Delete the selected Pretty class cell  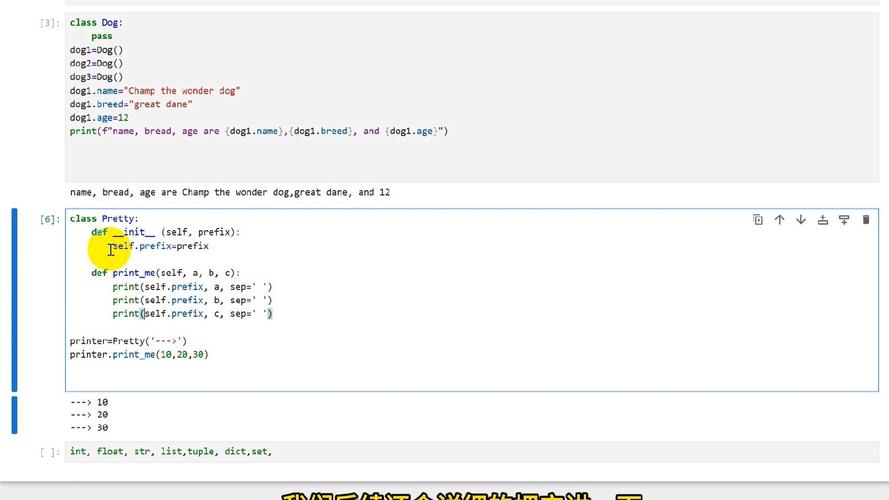pyautogui.click(x=866, y=220)
